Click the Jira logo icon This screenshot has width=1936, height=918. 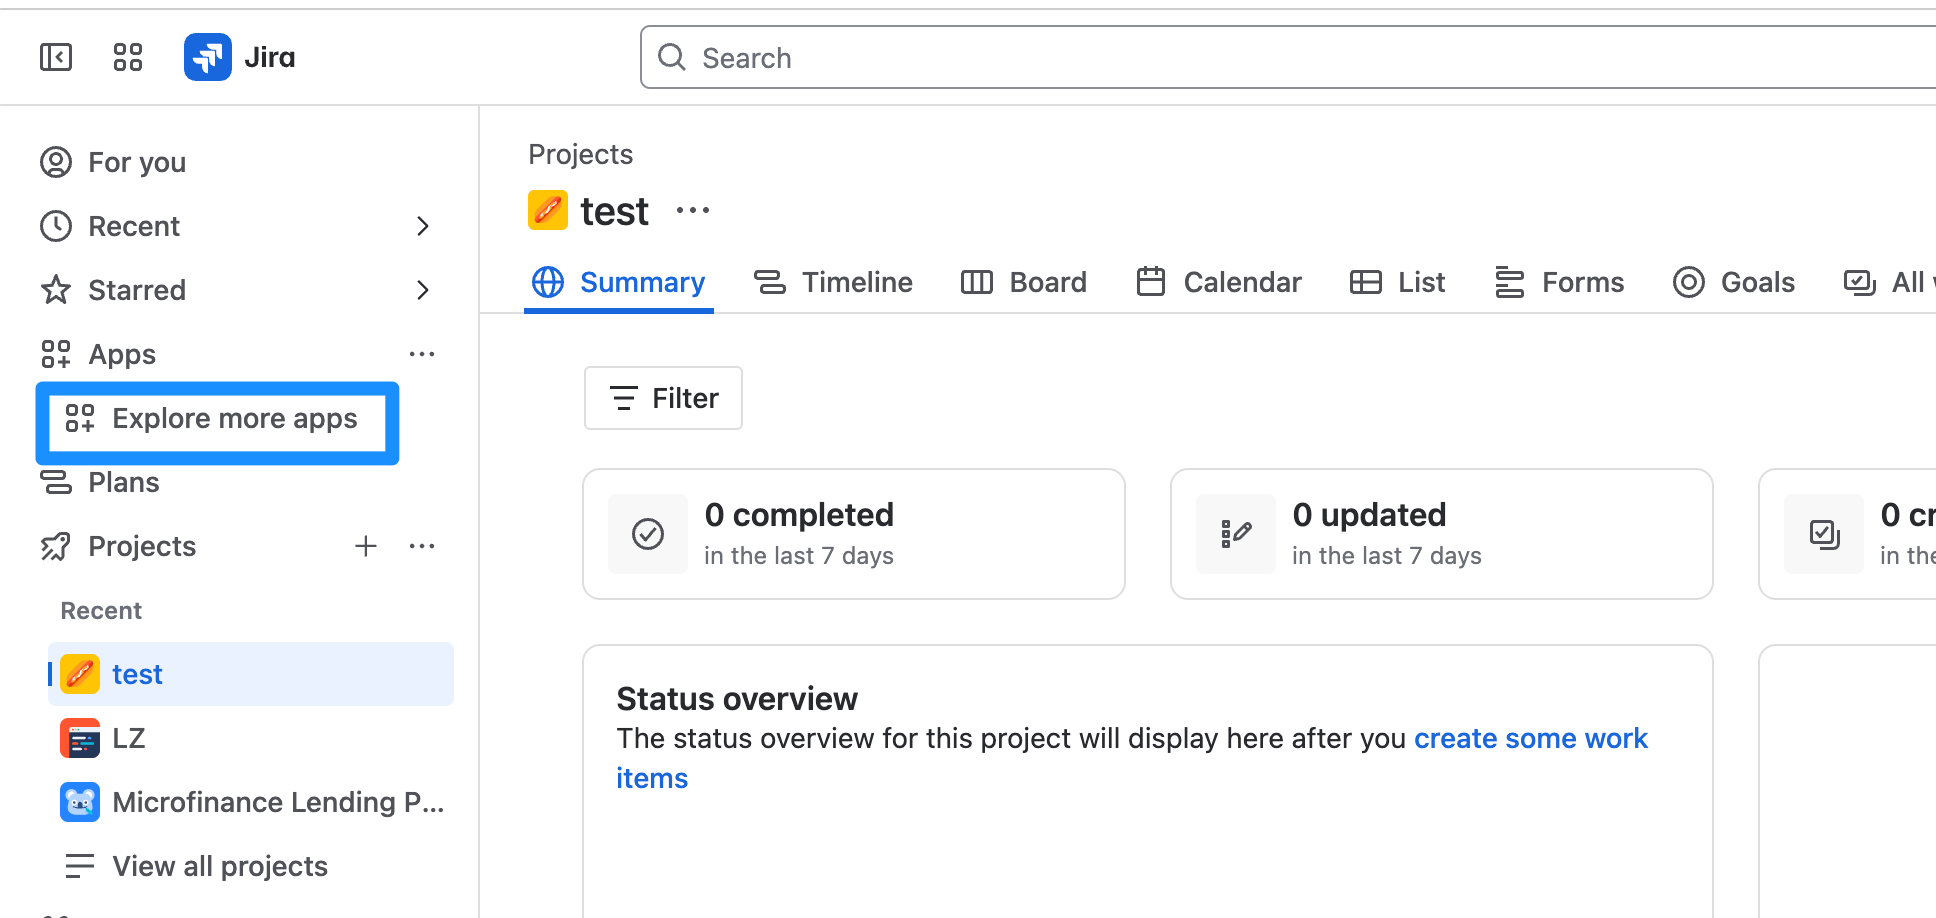(x=208, y=57)
